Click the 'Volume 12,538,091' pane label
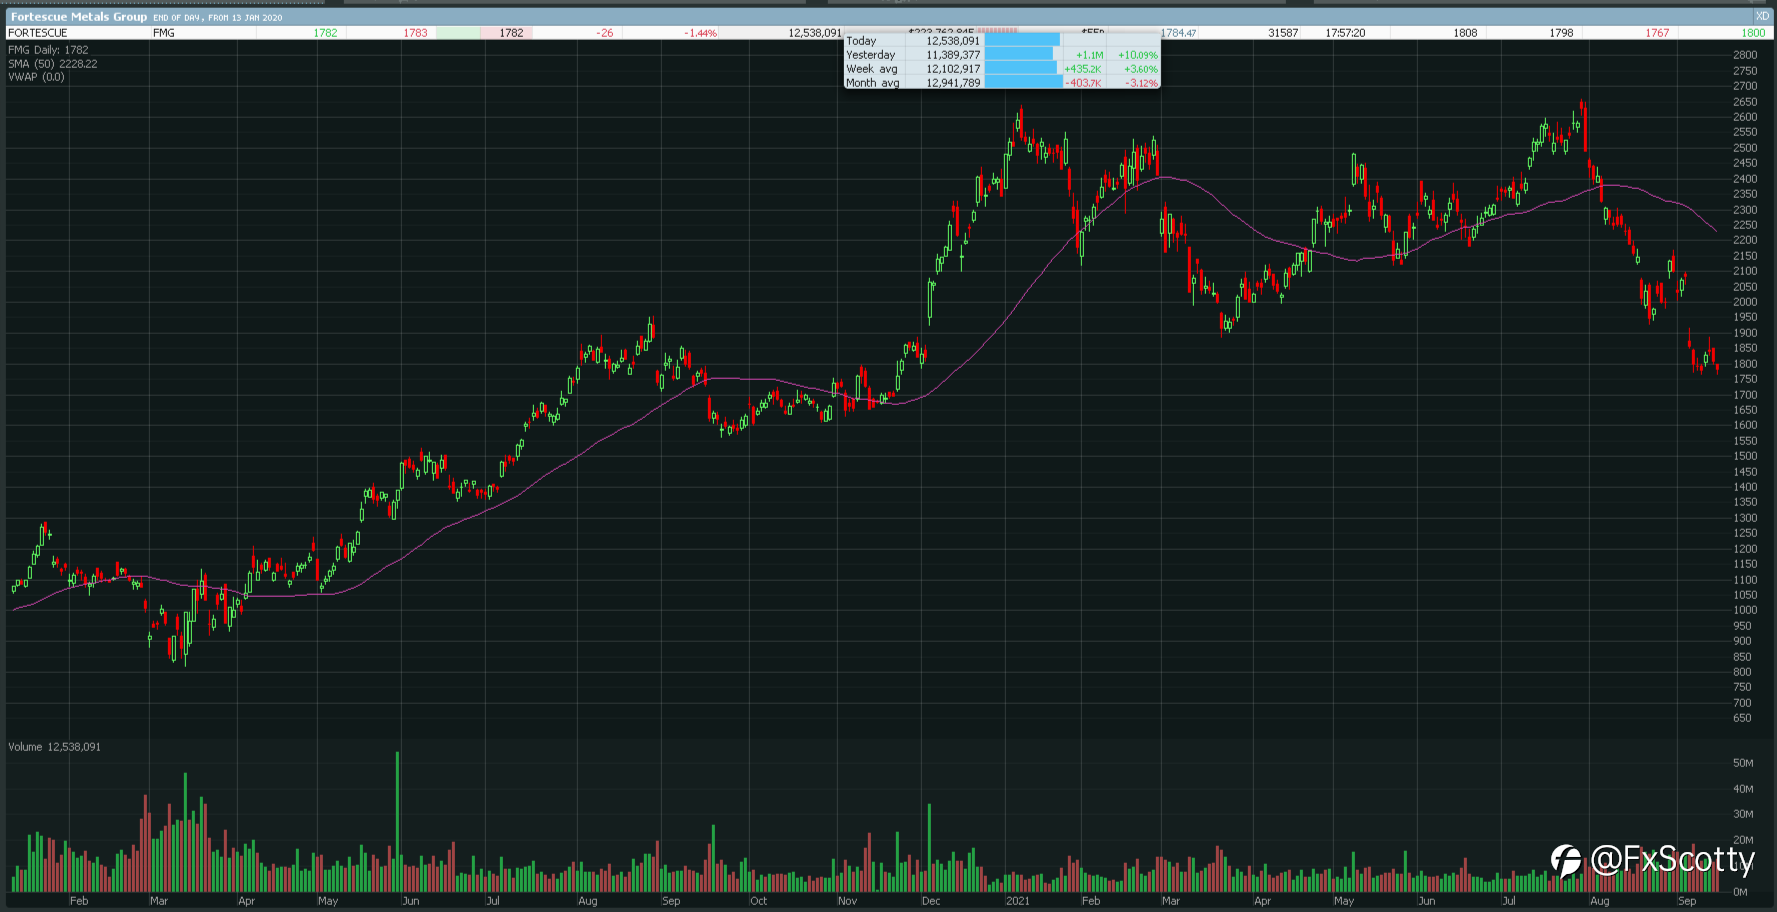Screen dimensions: 1777x912 (x=54, y=747)
